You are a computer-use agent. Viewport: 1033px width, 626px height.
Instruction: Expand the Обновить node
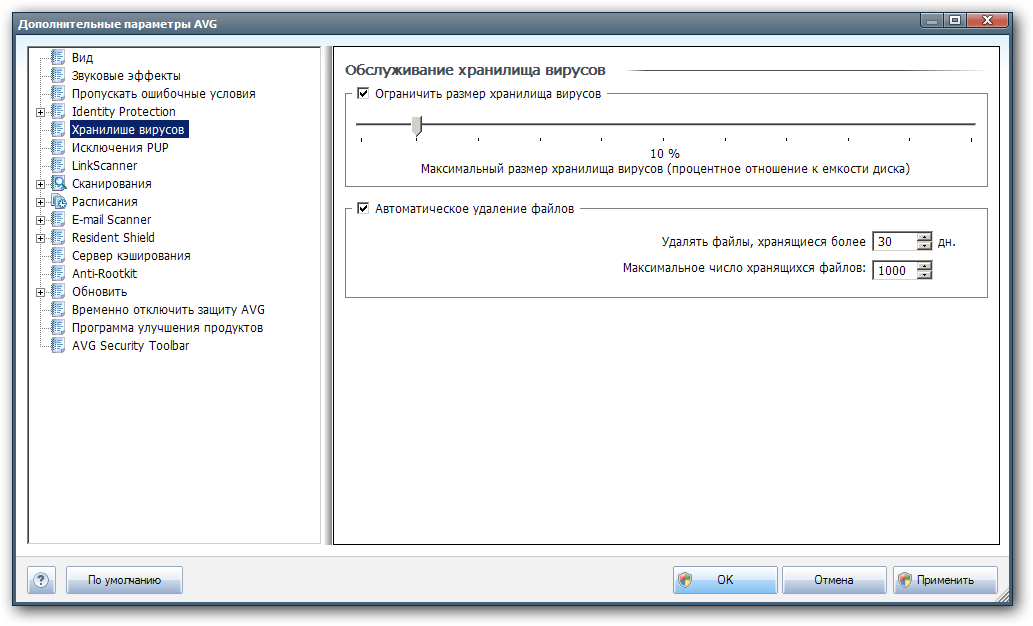[40, 293]
